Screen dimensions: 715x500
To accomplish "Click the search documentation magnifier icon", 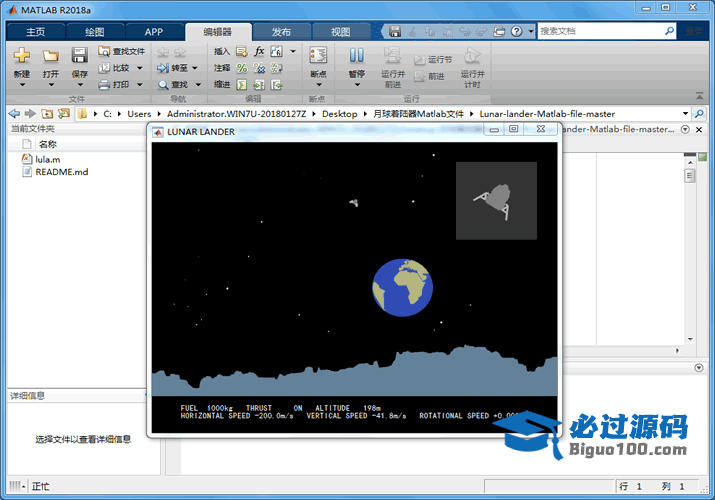I will (x=669, y=31).
